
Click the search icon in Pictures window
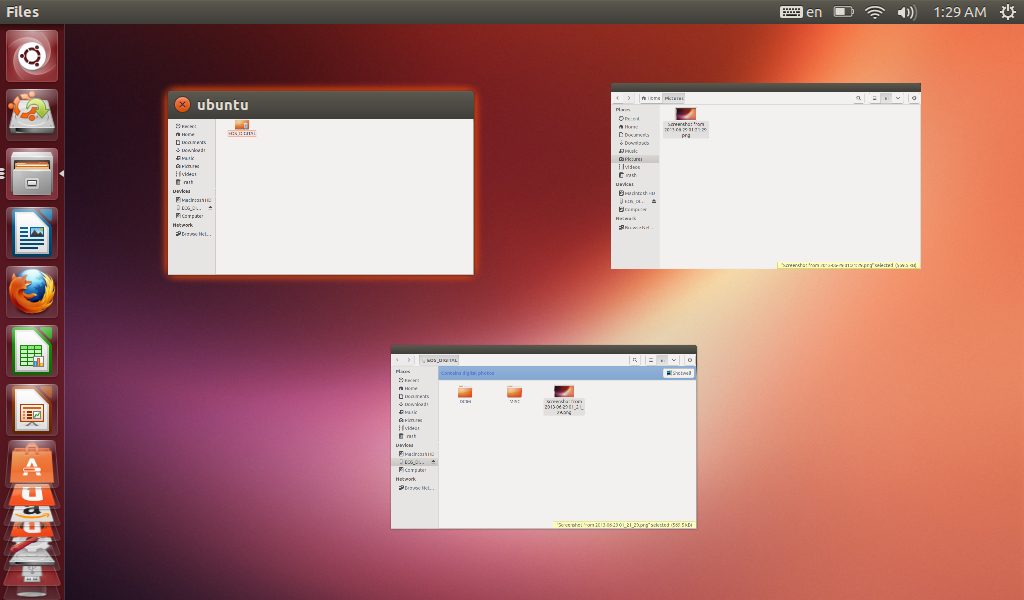tap(859, 98)
